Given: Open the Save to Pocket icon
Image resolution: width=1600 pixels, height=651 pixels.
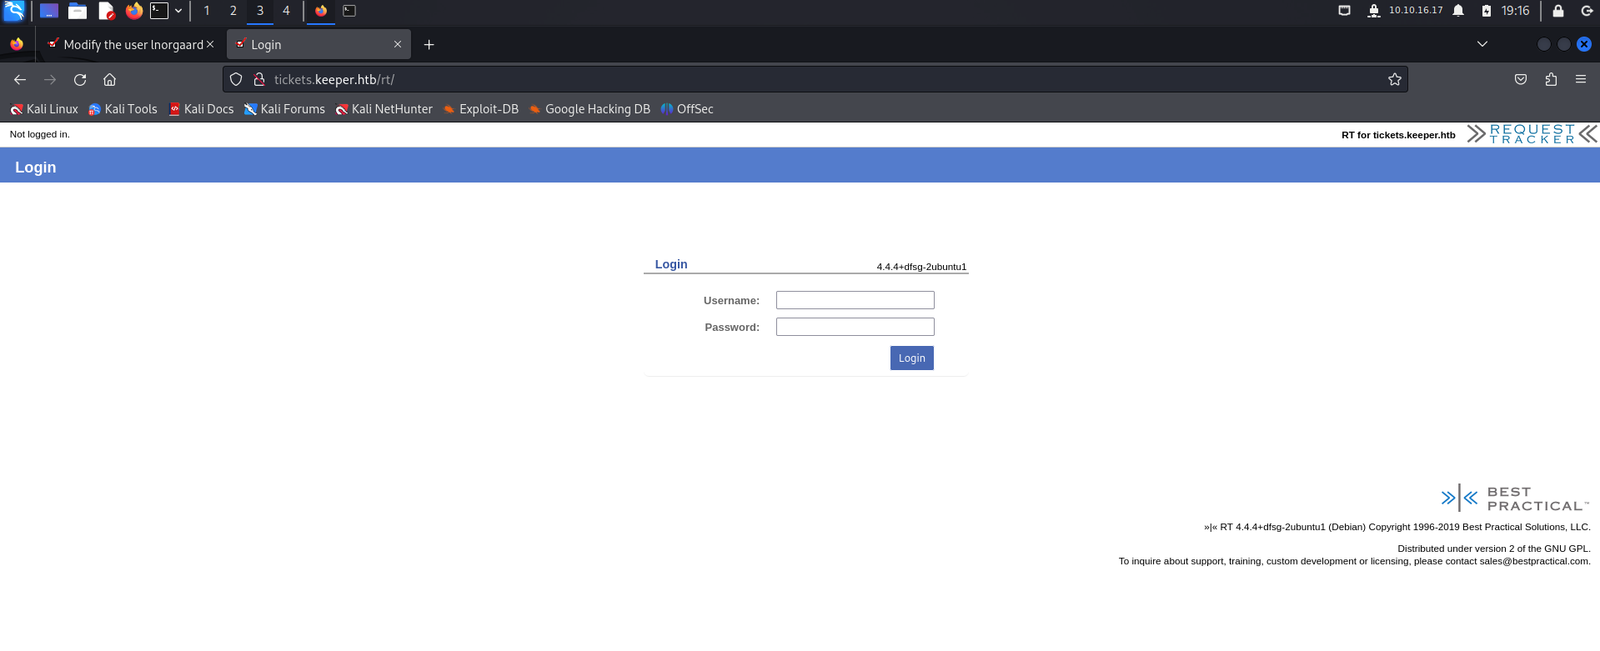Looking at the screenshot, I should tap(1520, 80).
